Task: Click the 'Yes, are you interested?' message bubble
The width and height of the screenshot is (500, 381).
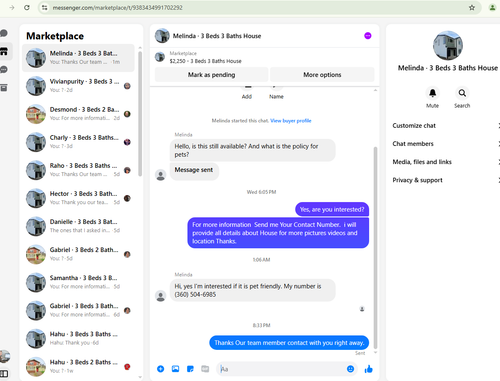Action: coord(332,209)
